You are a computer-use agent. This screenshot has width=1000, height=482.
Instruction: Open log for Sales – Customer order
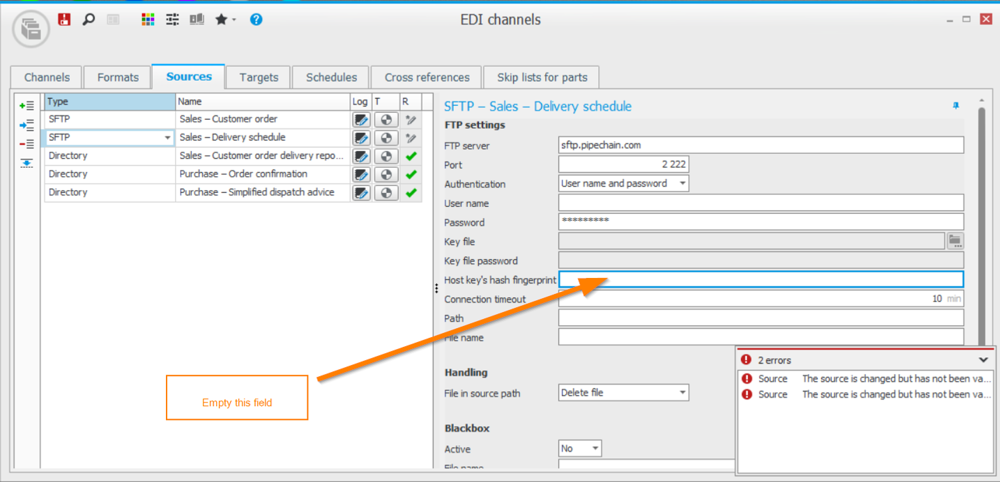[x=362, y=119]
